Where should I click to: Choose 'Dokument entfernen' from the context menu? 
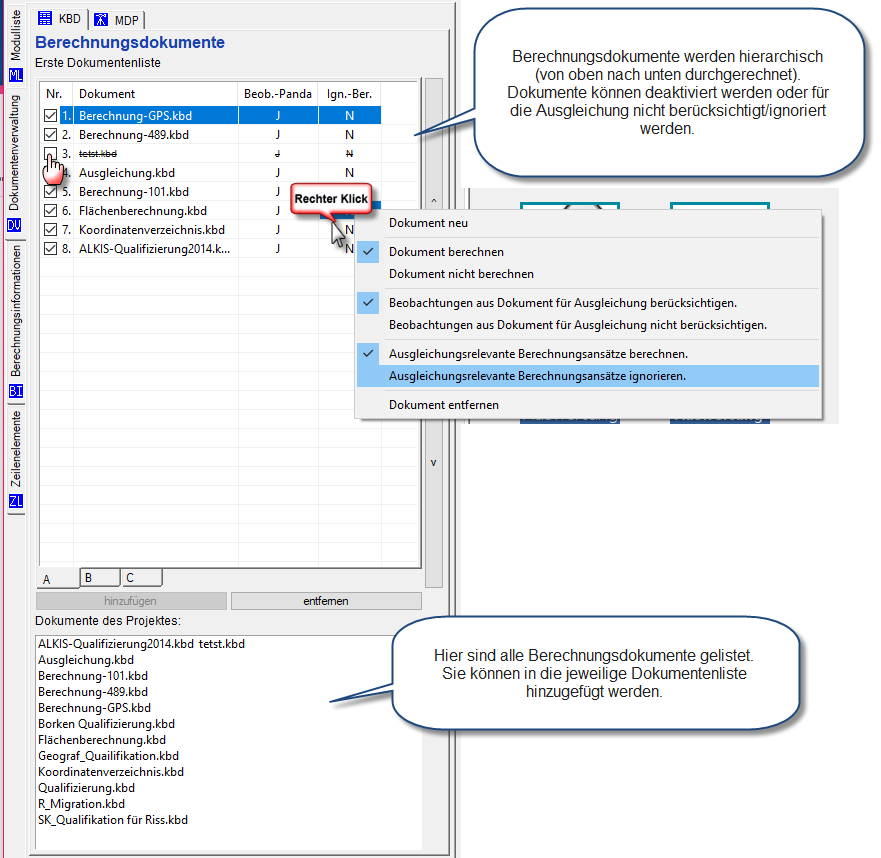pyautogui.click(x=443, y=405)
